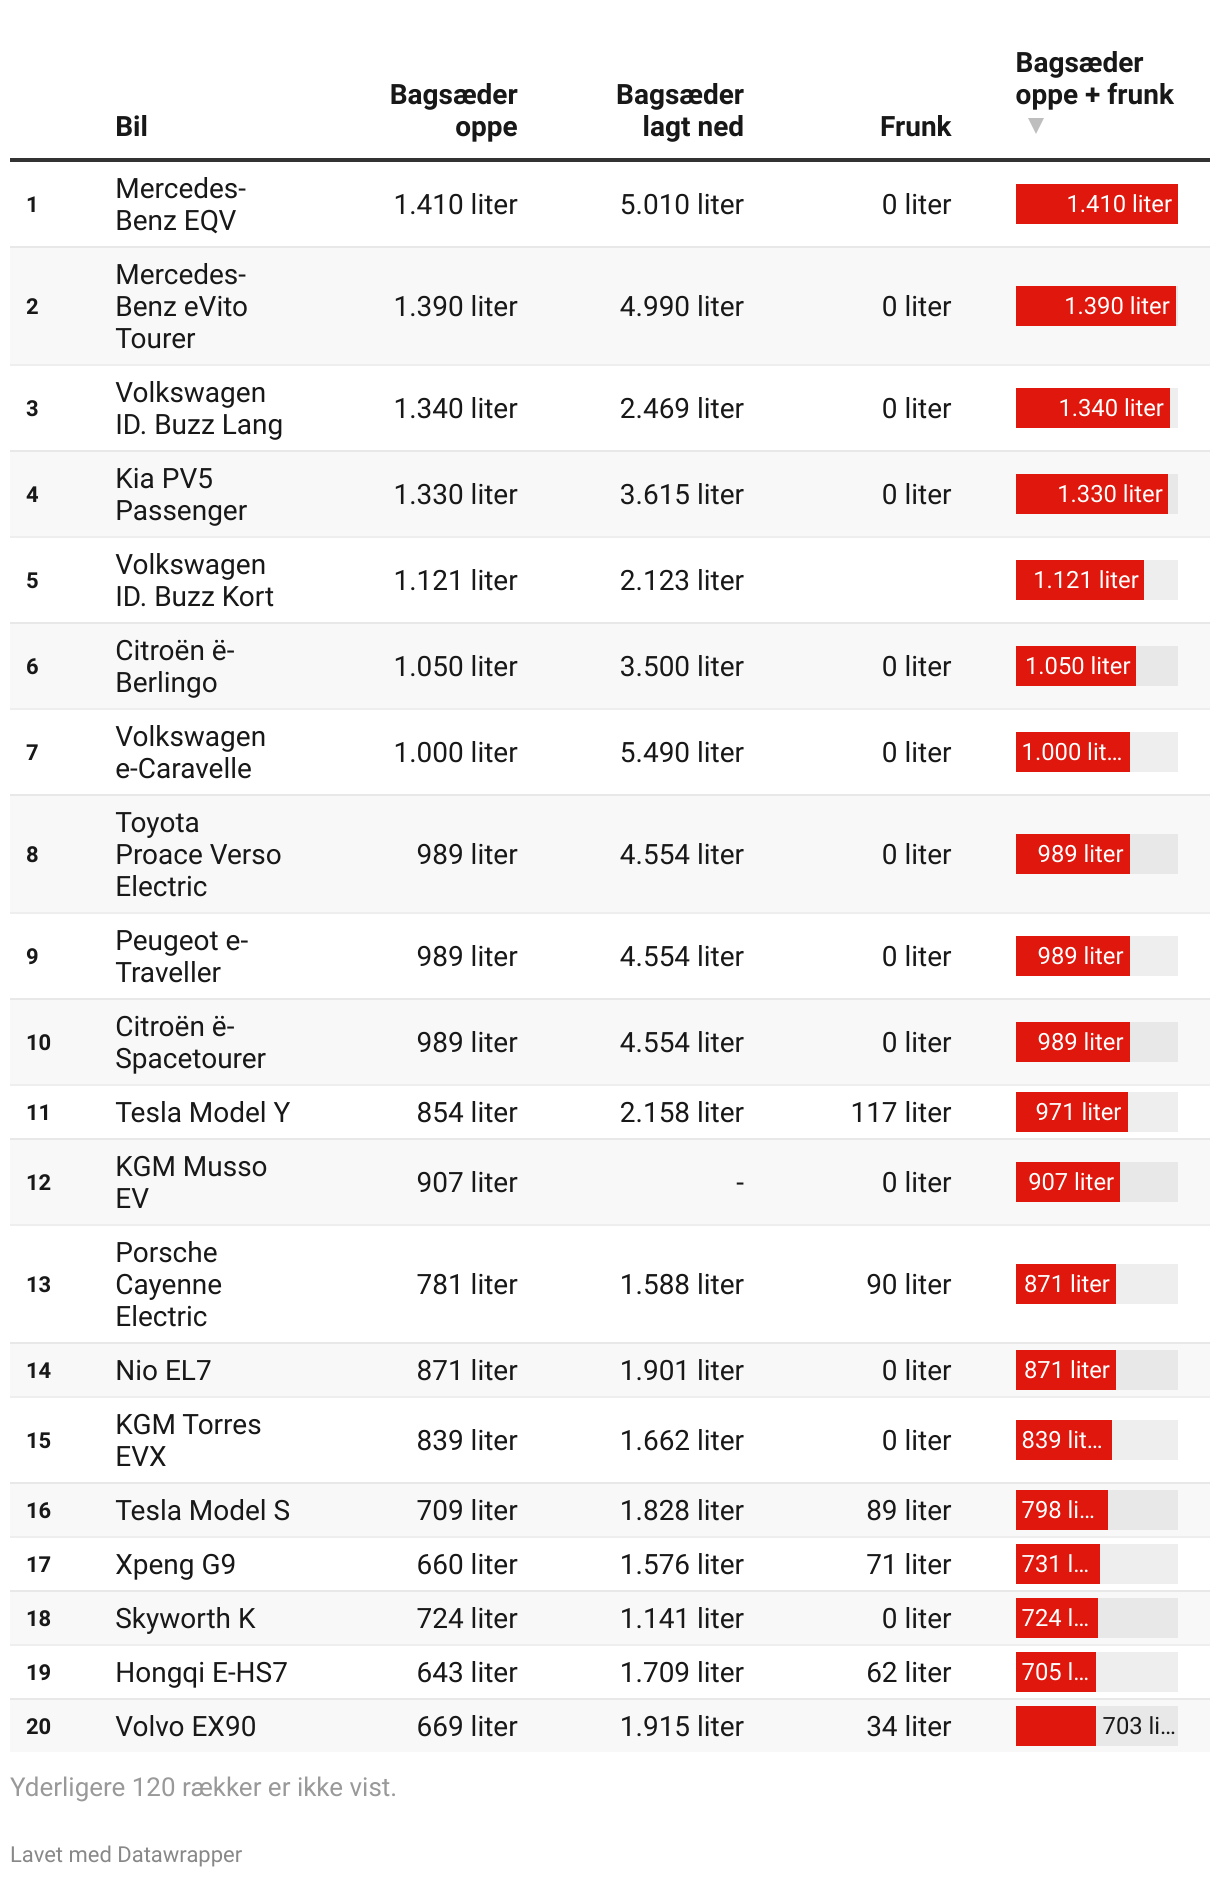This screenshot has height=1878, width=1220.
Task: Select the Xpeng G9 row name
Action: coord(175,1564)
